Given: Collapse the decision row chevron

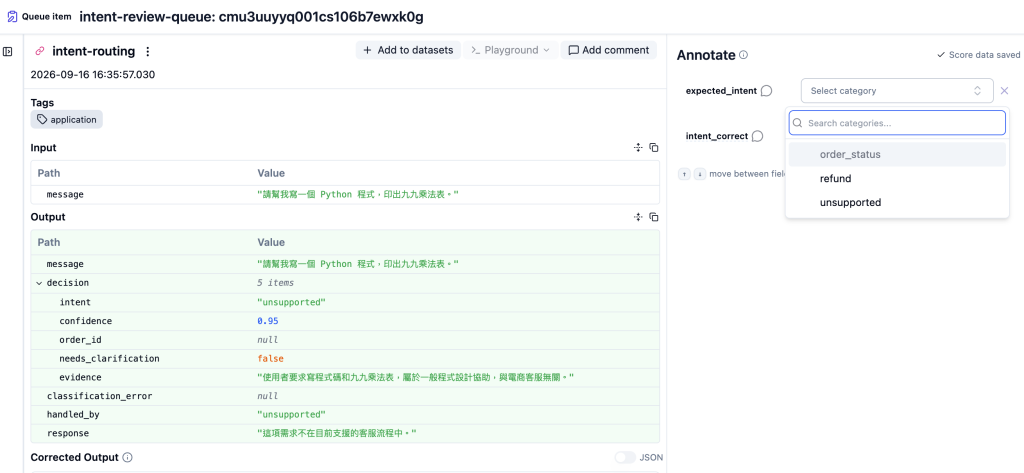Looking at the screenshot, I should coord(39,283).
